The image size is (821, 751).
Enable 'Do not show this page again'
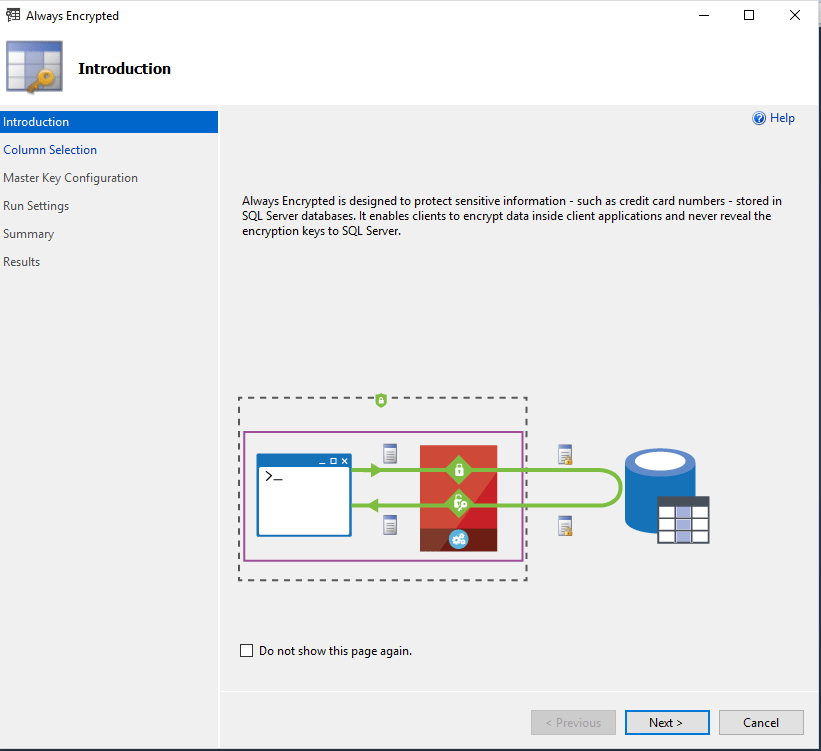click(247, 651)
